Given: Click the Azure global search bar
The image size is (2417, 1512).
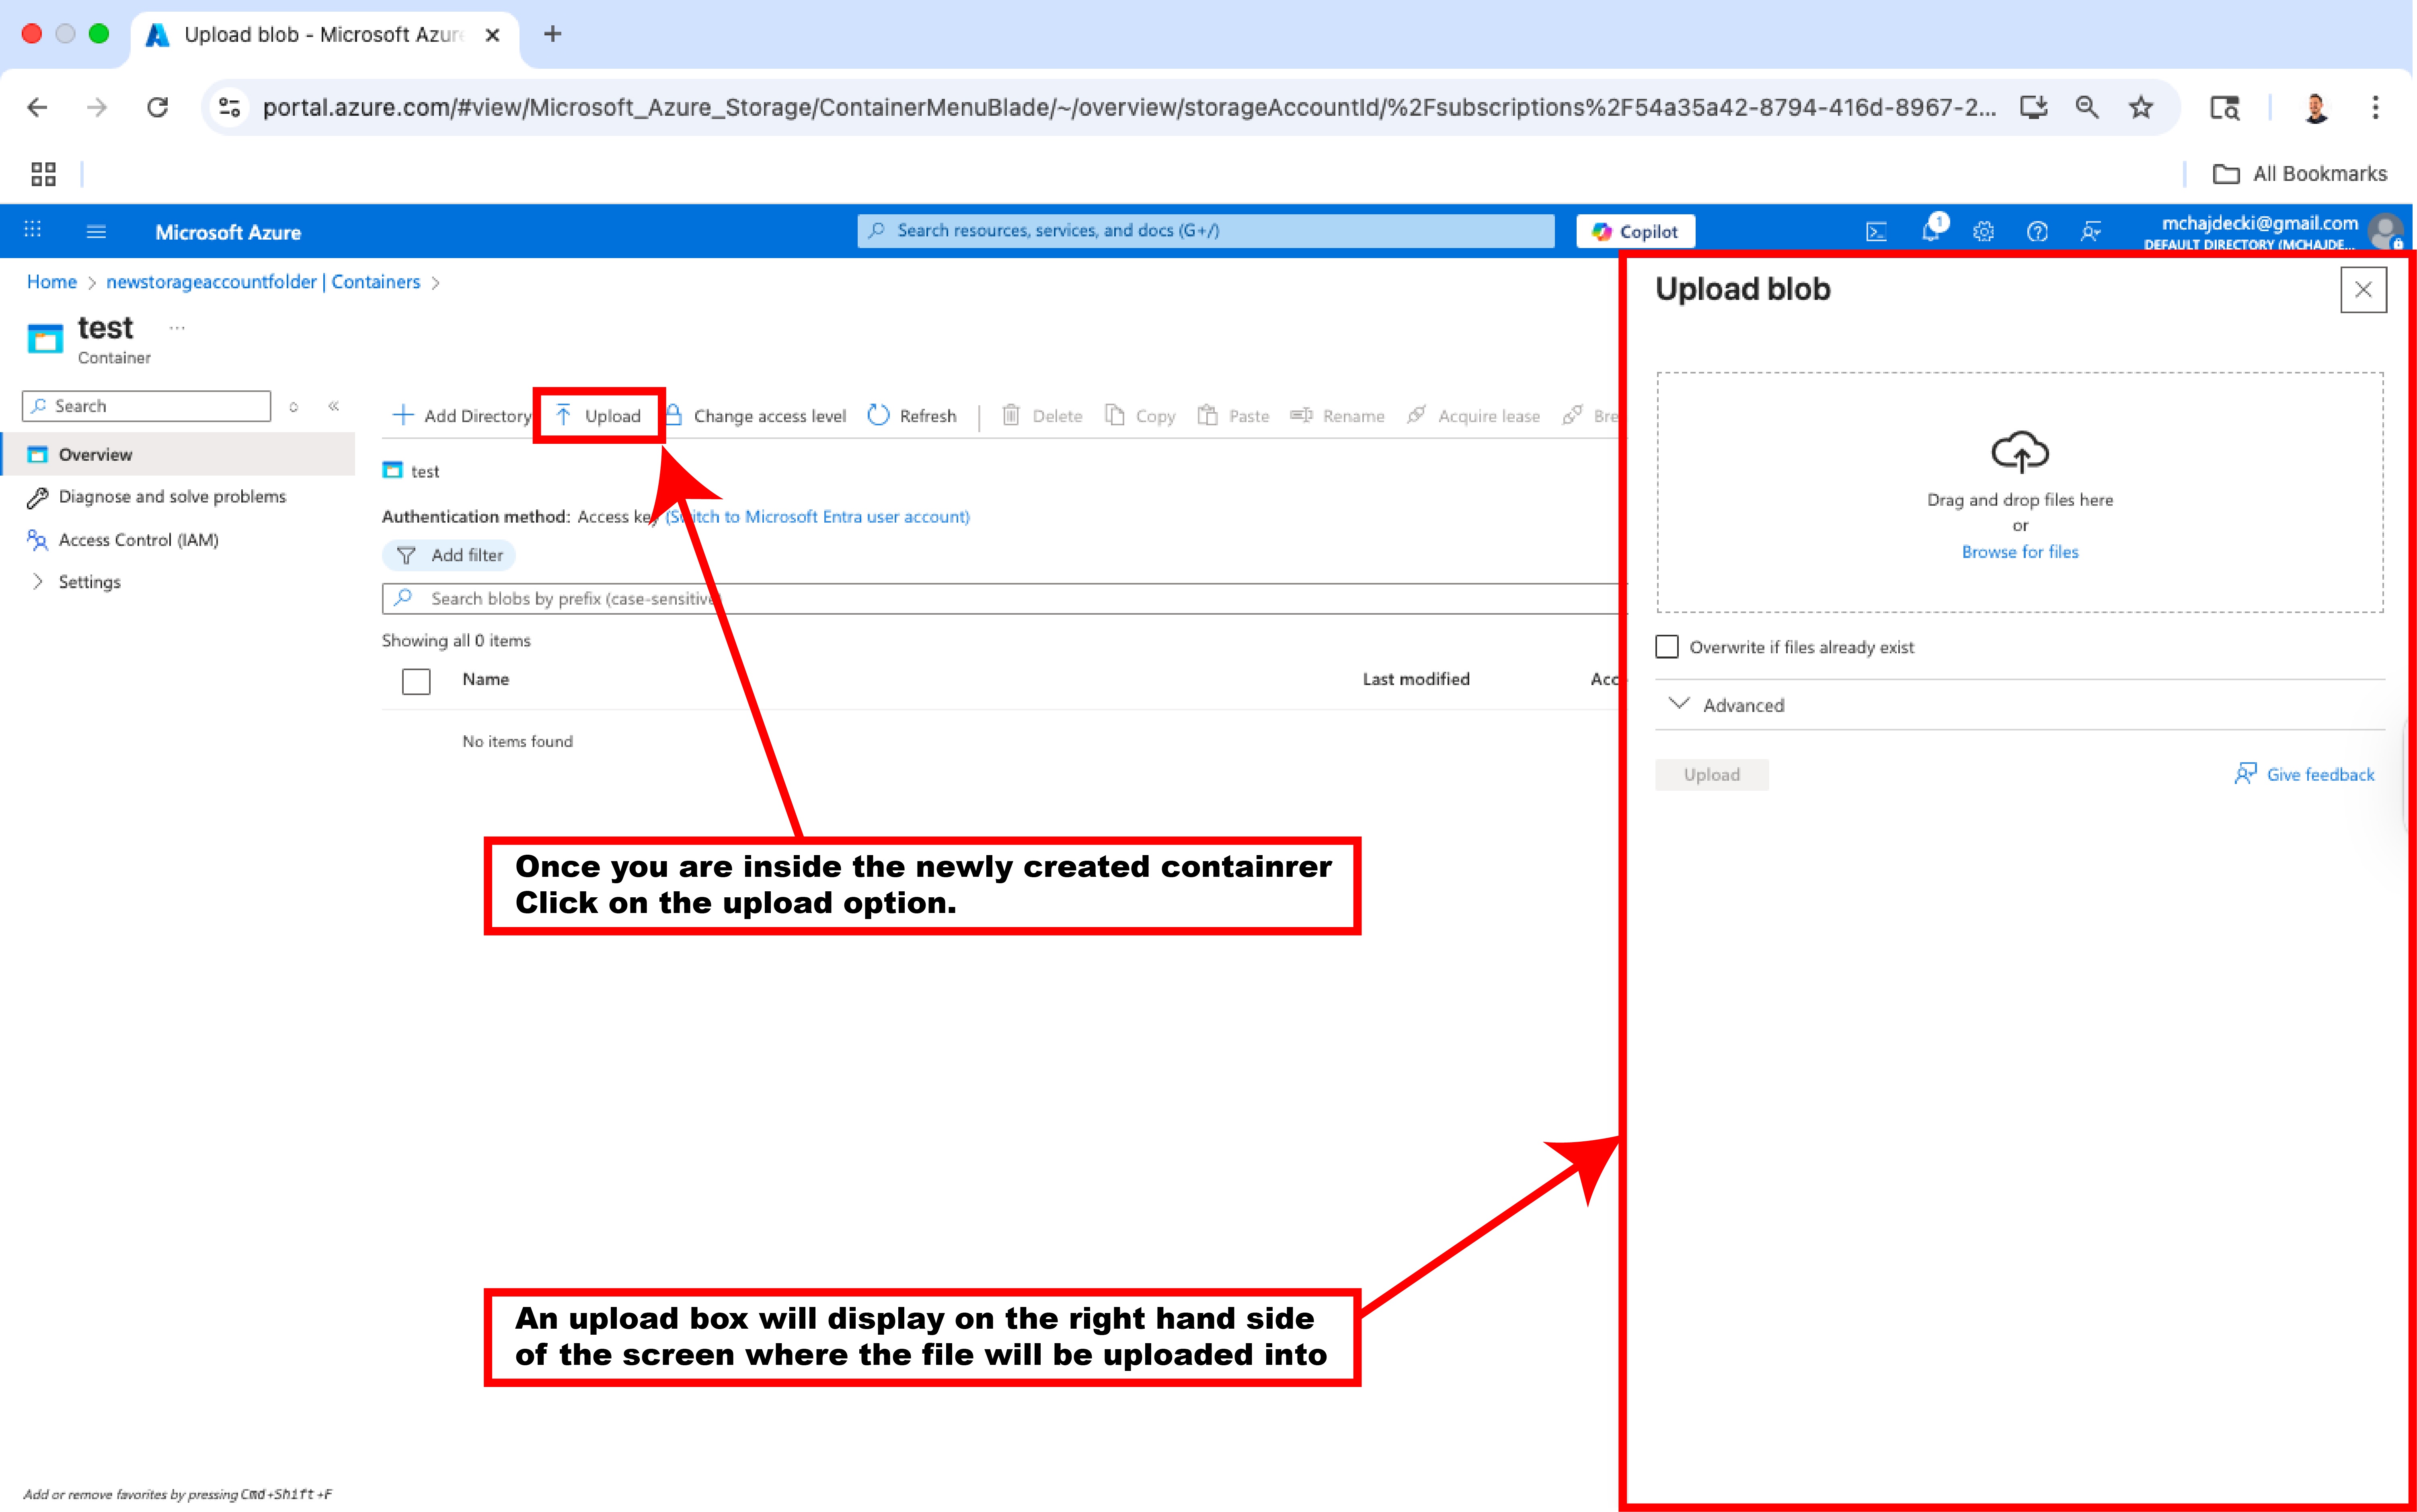Looking at the screenshot, I should click(1206, 231).
